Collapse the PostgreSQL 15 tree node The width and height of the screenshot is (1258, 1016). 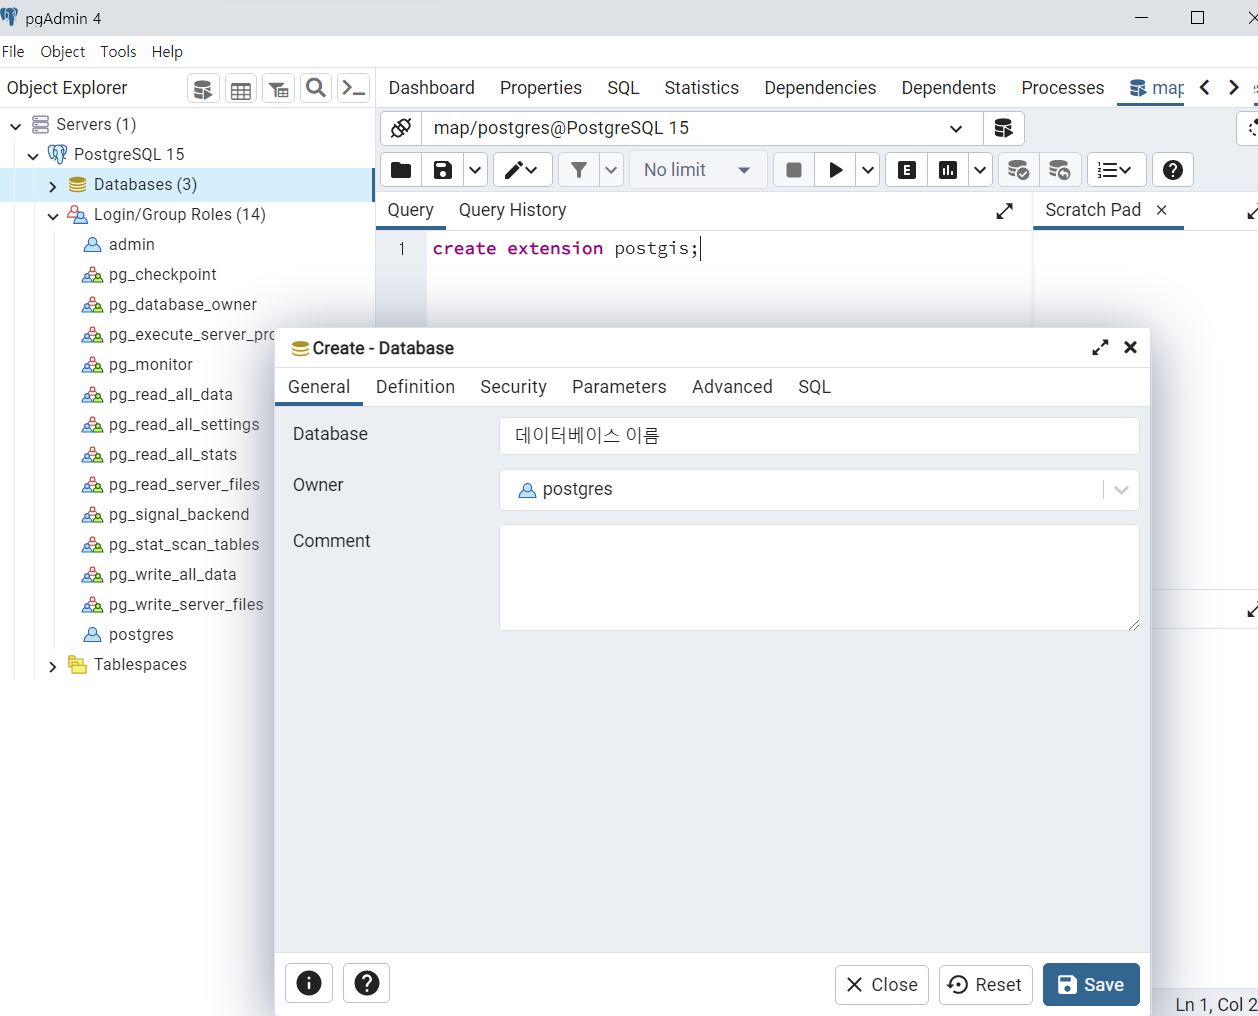pos(34,156)
